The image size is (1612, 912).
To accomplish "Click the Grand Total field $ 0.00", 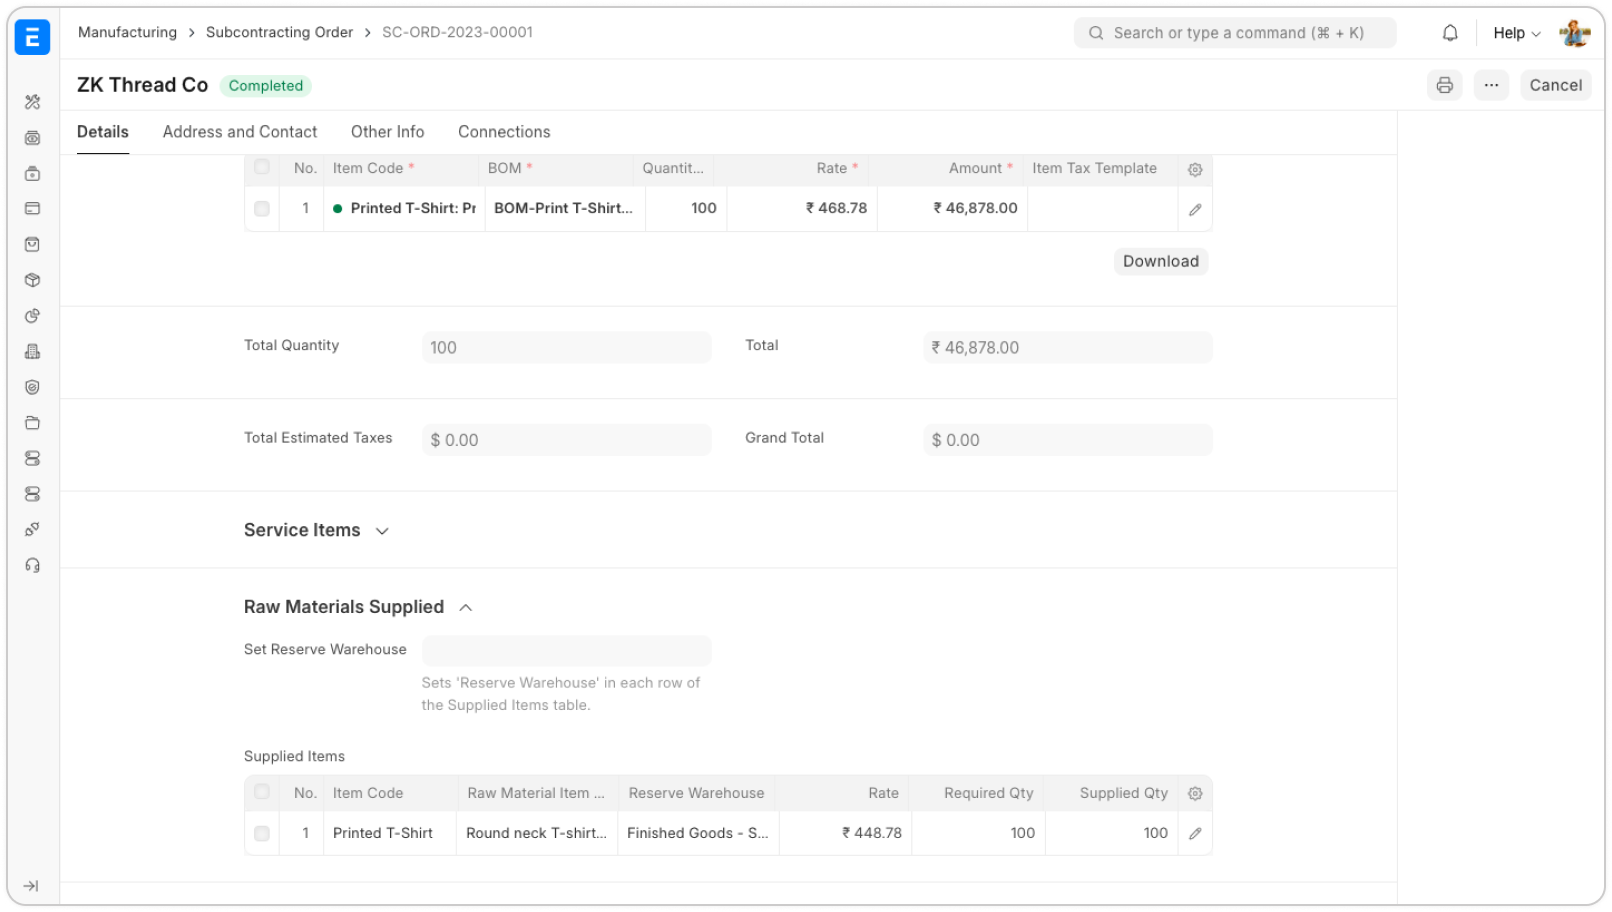I will click(x=1068, y=440).
